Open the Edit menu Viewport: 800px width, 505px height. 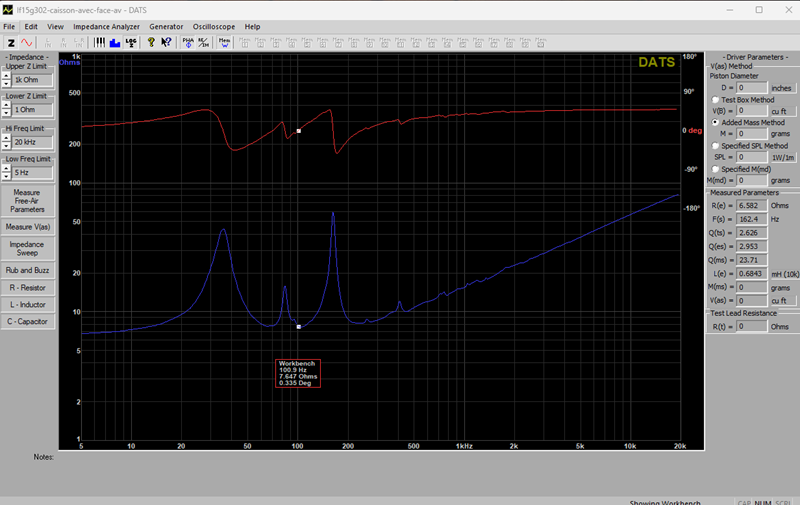point(31,27)
